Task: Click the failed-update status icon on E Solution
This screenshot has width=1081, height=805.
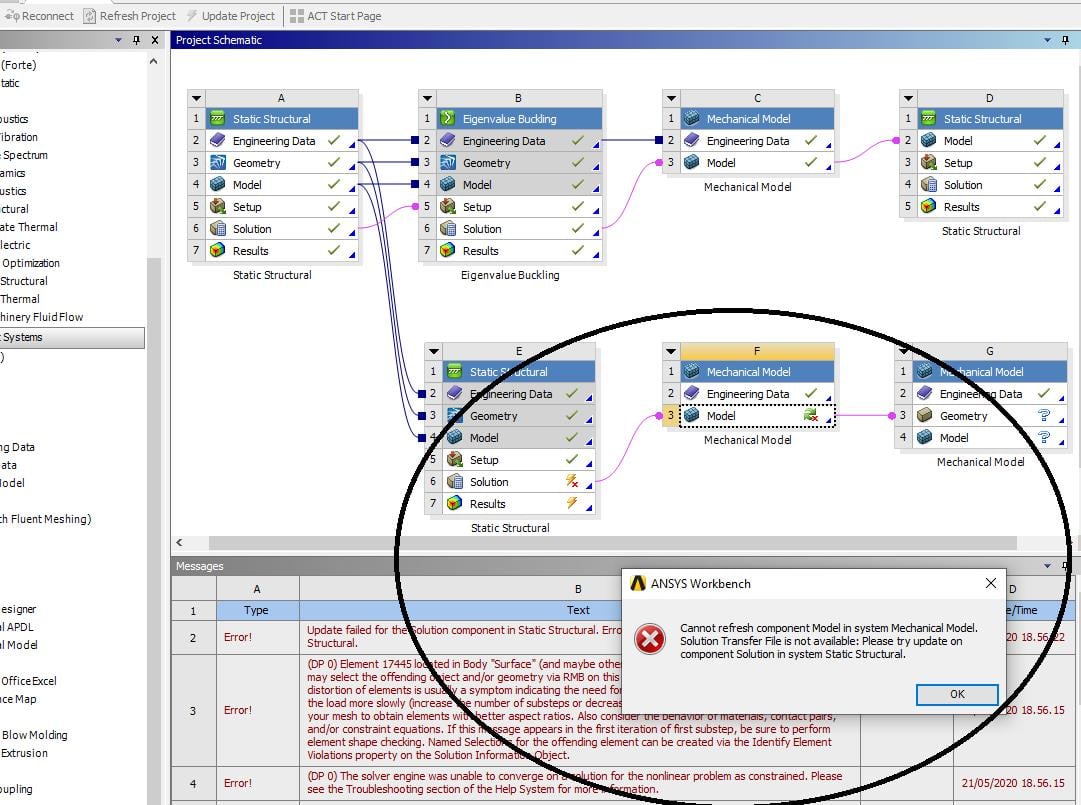Action: coord(572,480)
